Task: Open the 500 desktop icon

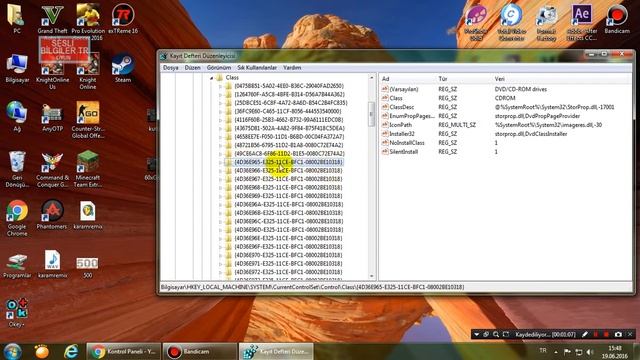Action: coord(87,267)
